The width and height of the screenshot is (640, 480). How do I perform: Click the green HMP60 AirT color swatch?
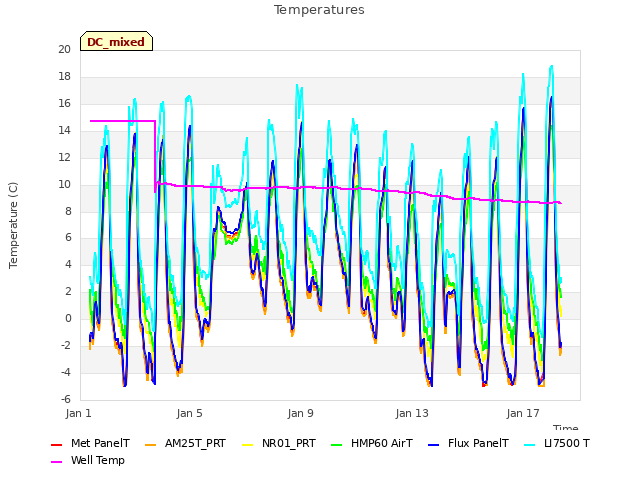[x=336, y=444]
